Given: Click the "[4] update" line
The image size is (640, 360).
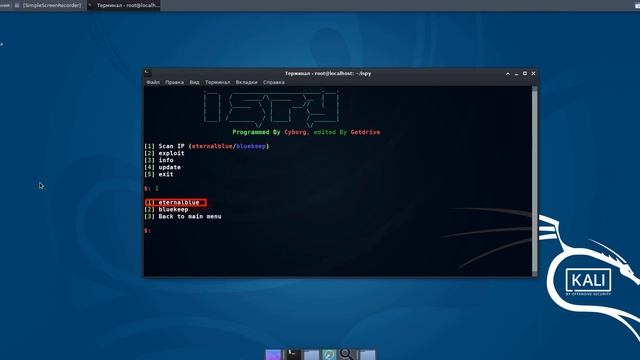Looking at the screenshot, I should [x=162, y=167].
